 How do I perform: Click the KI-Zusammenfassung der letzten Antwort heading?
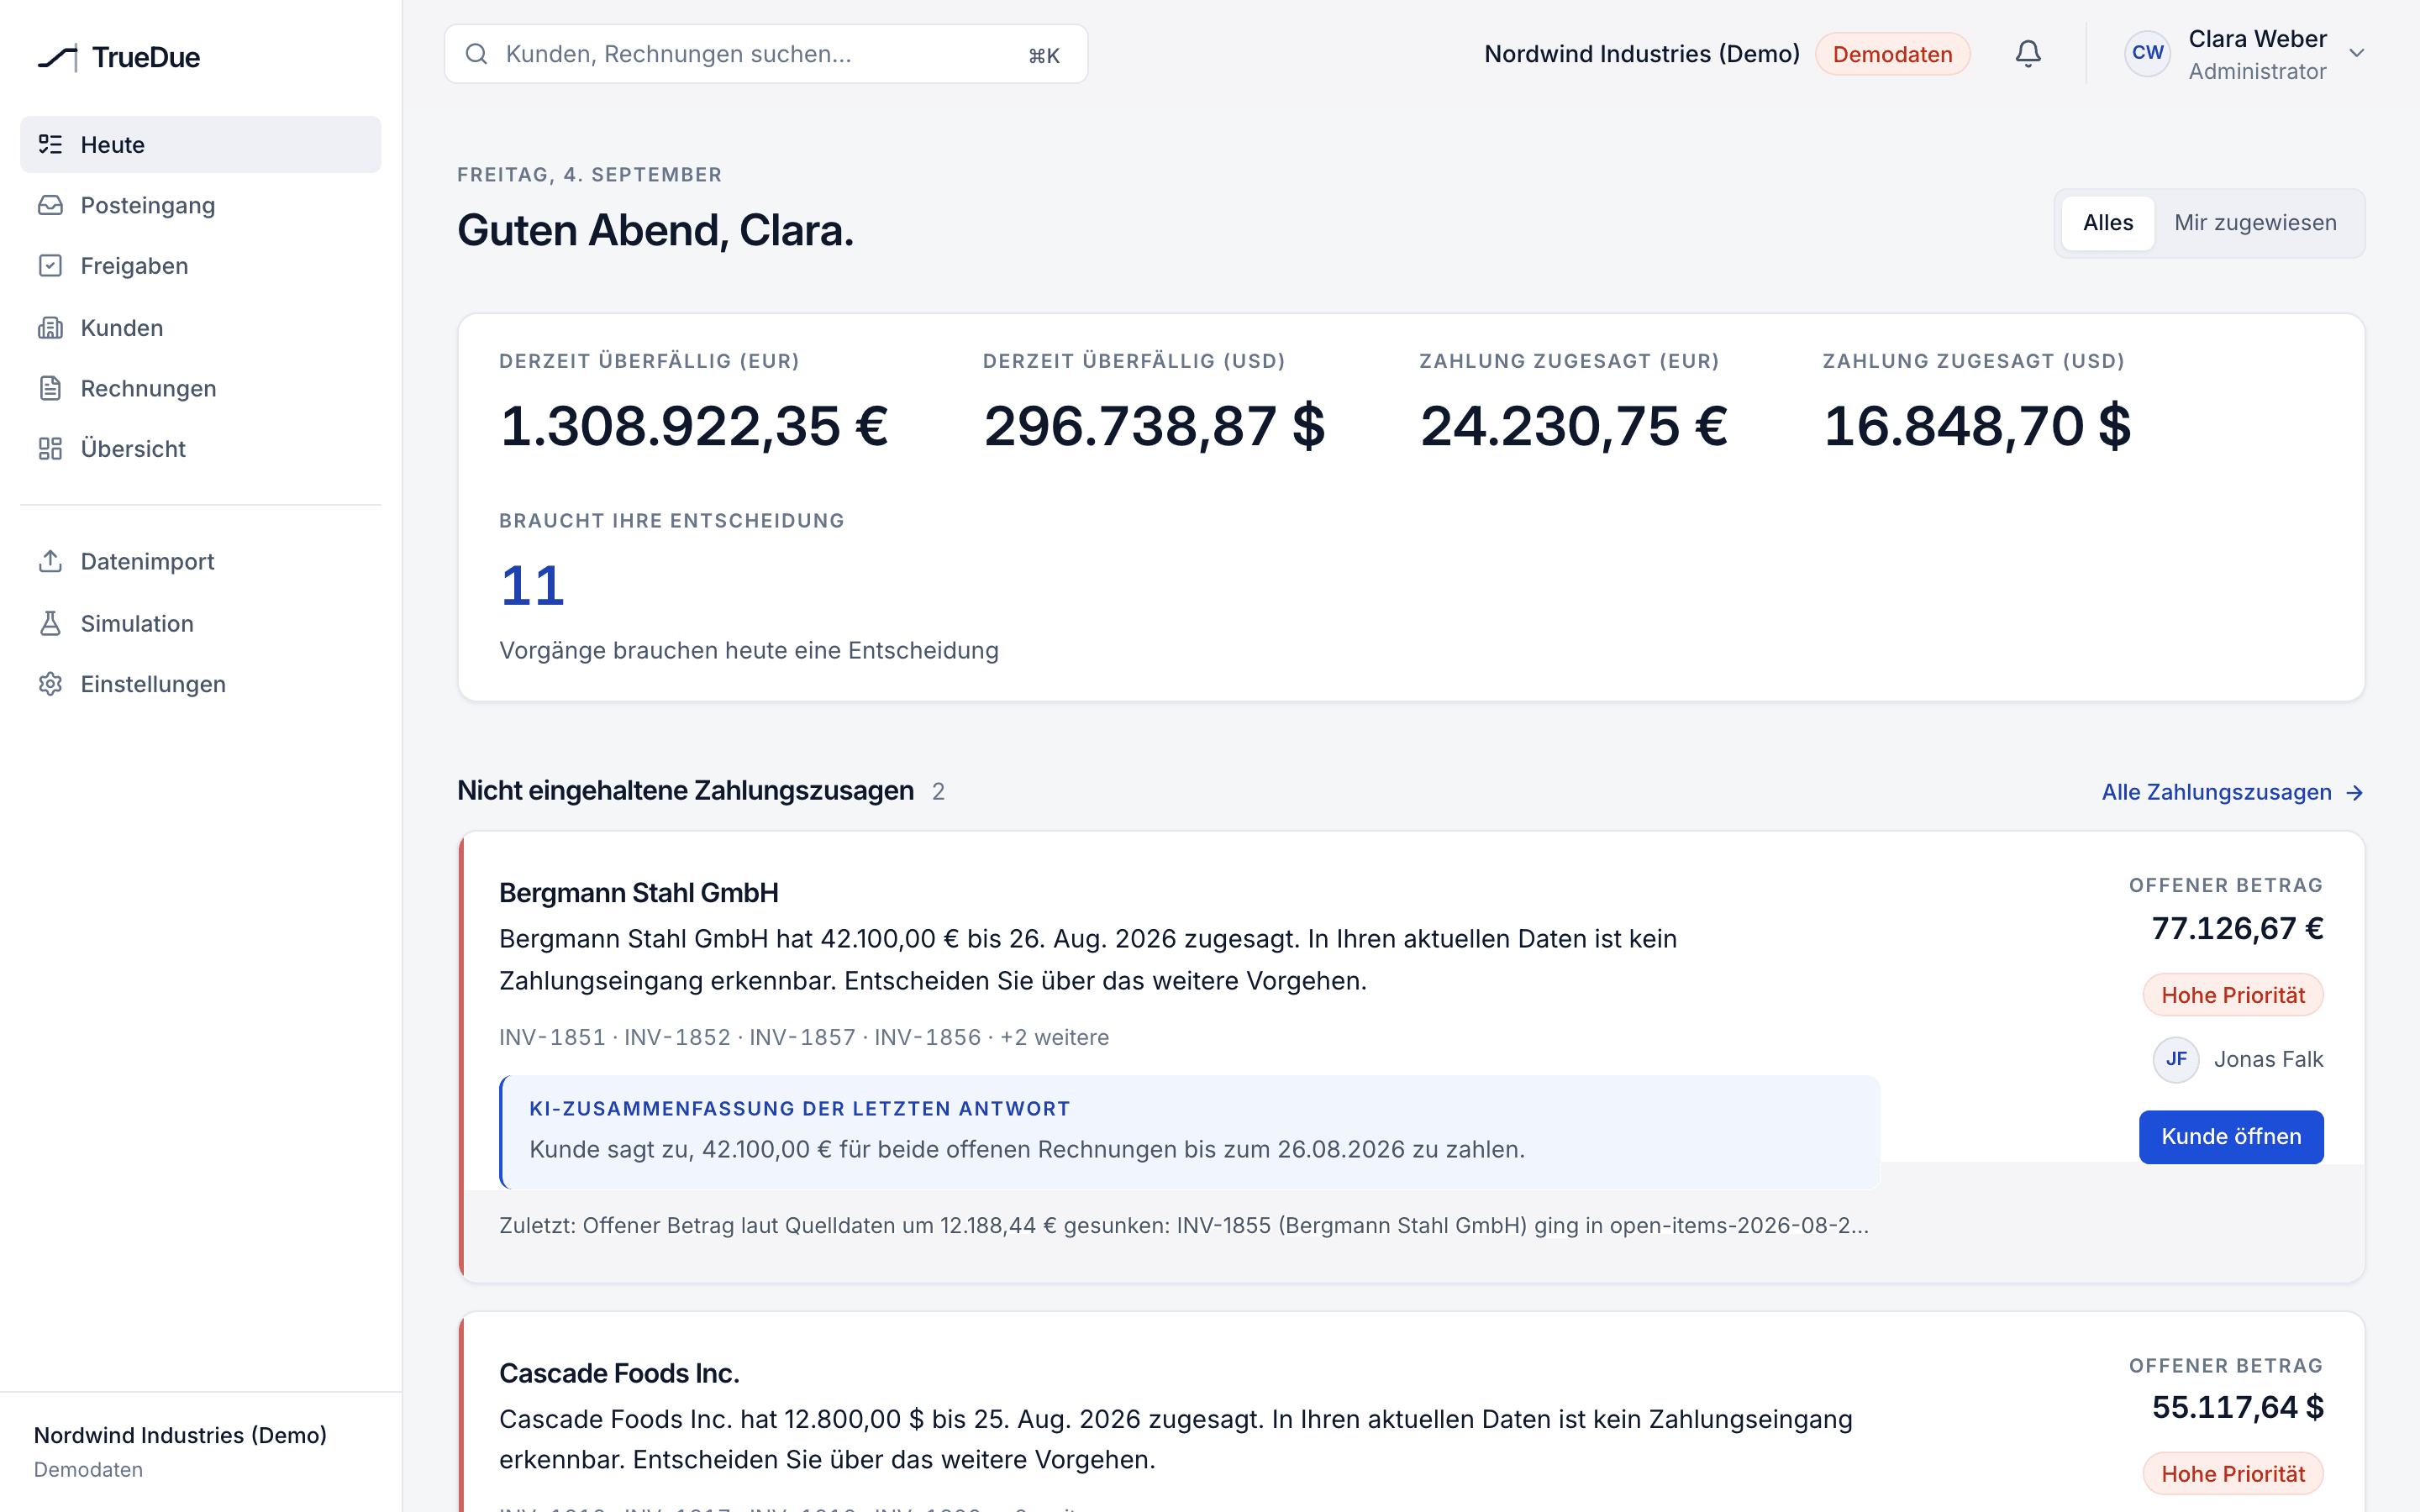pyautogui.click(x=799, y=1108)
